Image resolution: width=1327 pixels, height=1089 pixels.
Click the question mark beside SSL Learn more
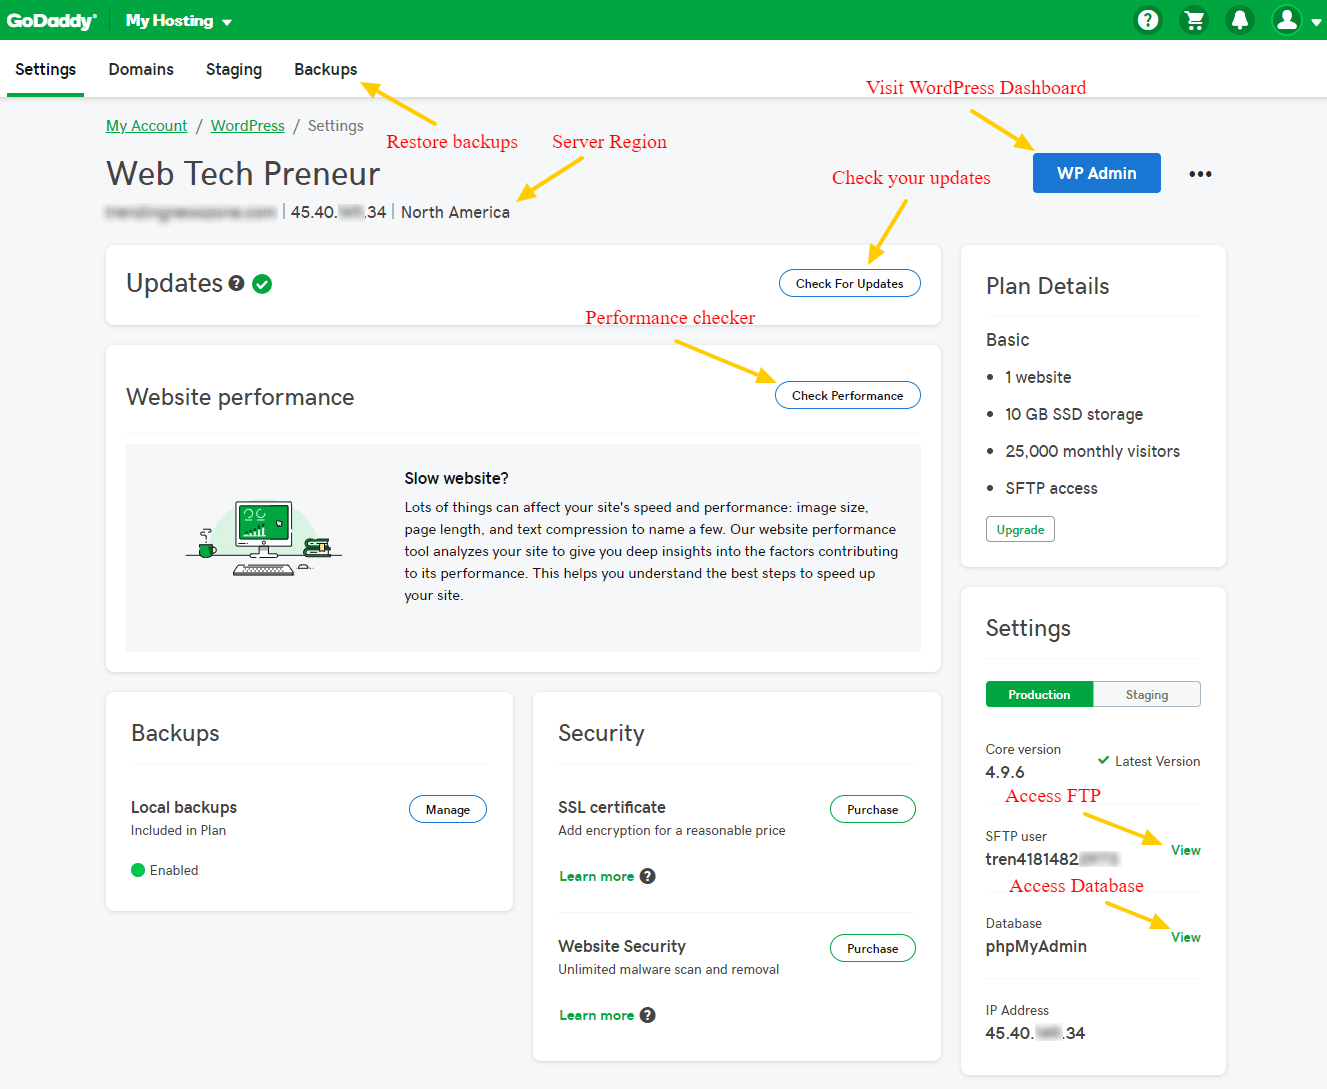[647, 875]
